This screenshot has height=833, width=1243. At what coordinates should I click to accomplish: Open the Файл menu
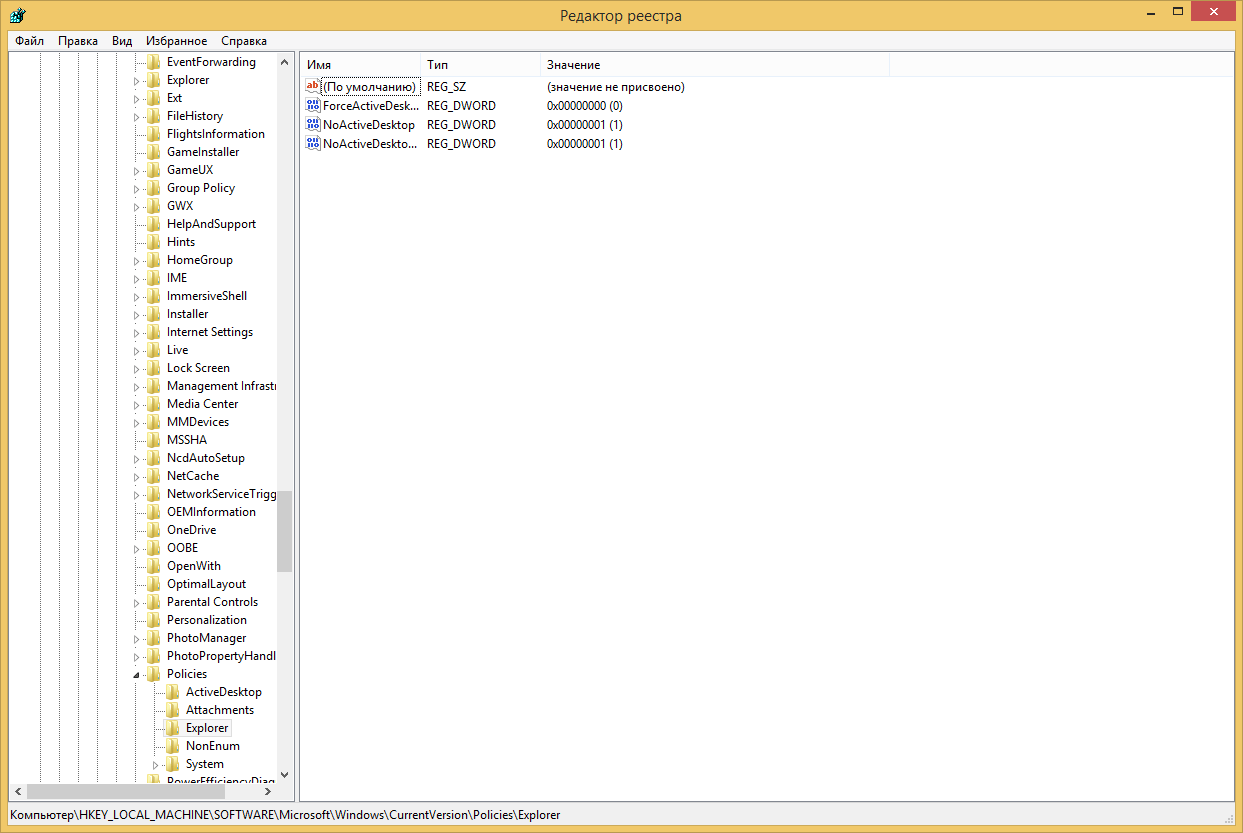(29, 41)
